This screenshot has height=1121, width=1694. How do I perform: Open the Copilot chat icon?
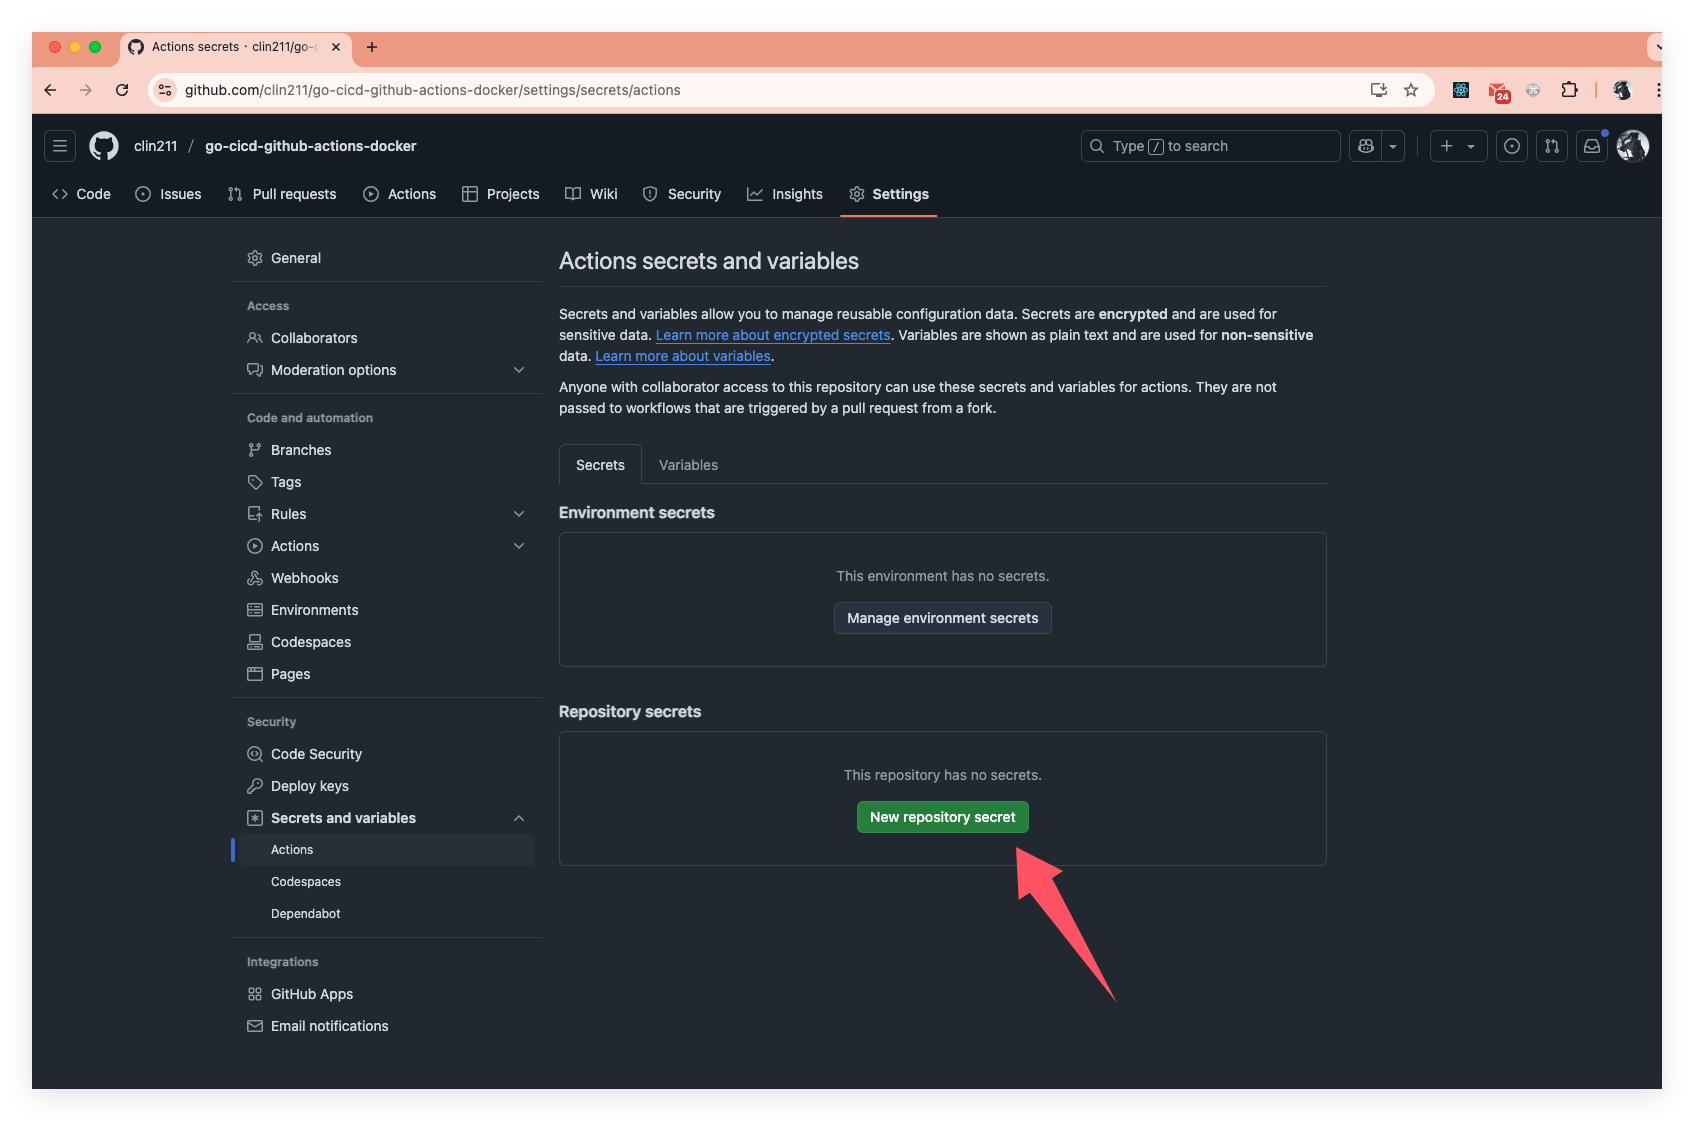[x=1366, y=146]
